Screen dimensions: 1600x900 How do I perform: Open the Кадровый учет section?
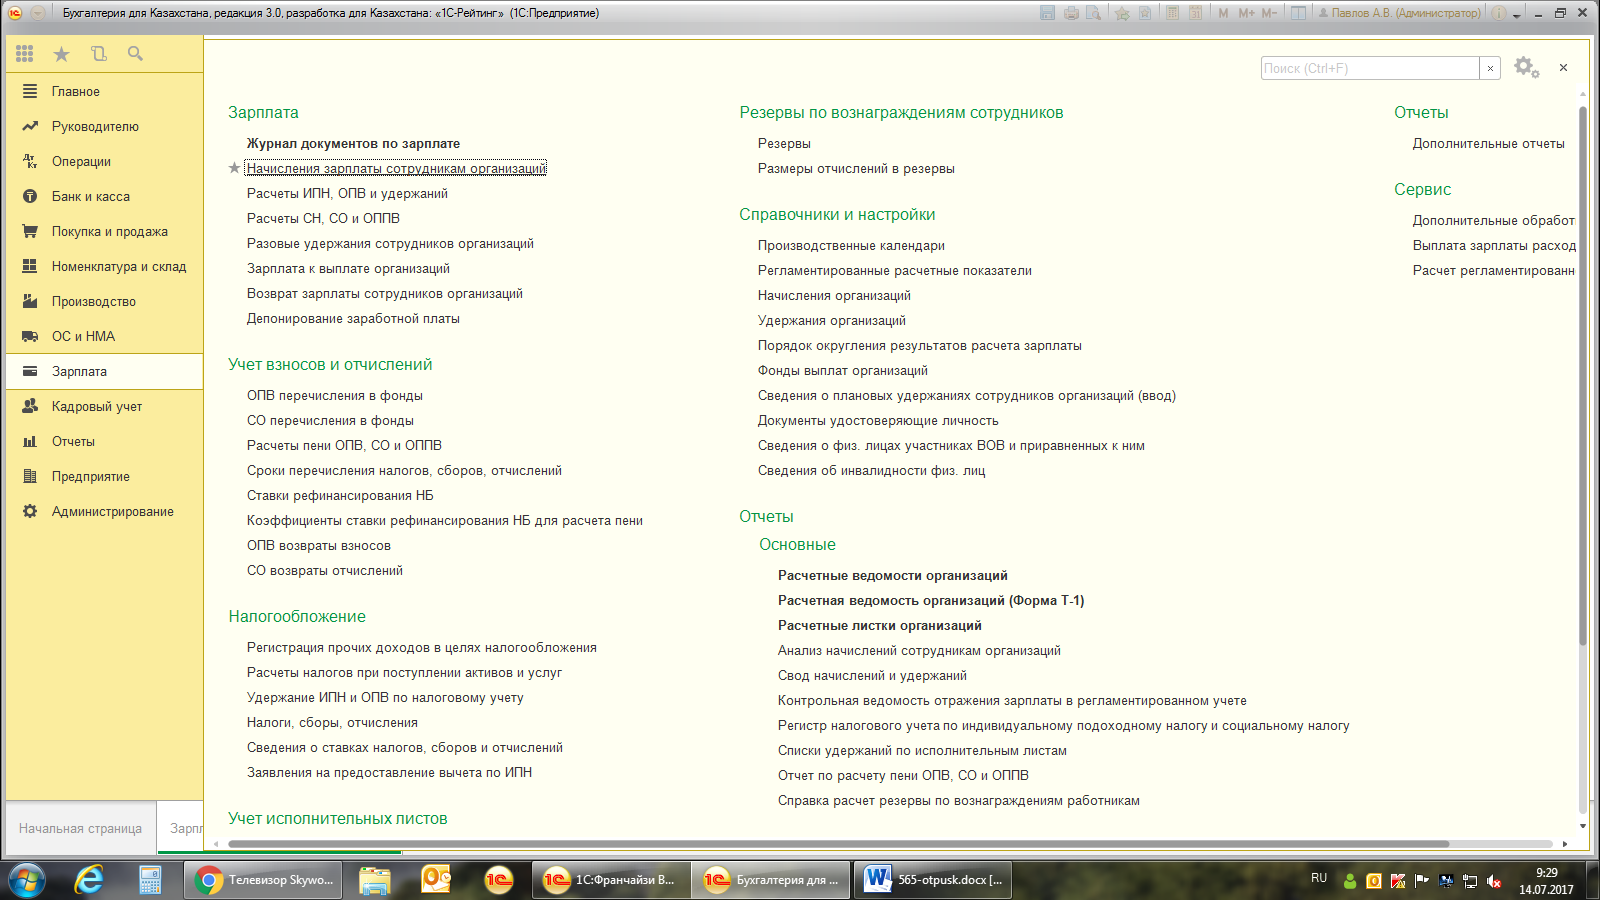(104, 406)
